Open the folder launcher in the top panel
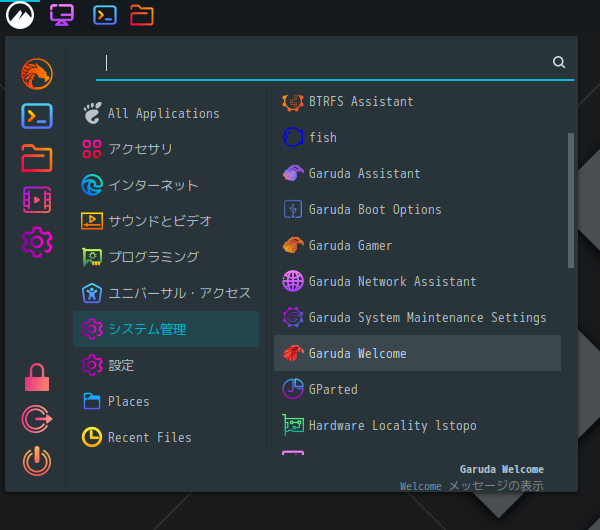This screenshot has width=600, height=530. click(142, 15)
